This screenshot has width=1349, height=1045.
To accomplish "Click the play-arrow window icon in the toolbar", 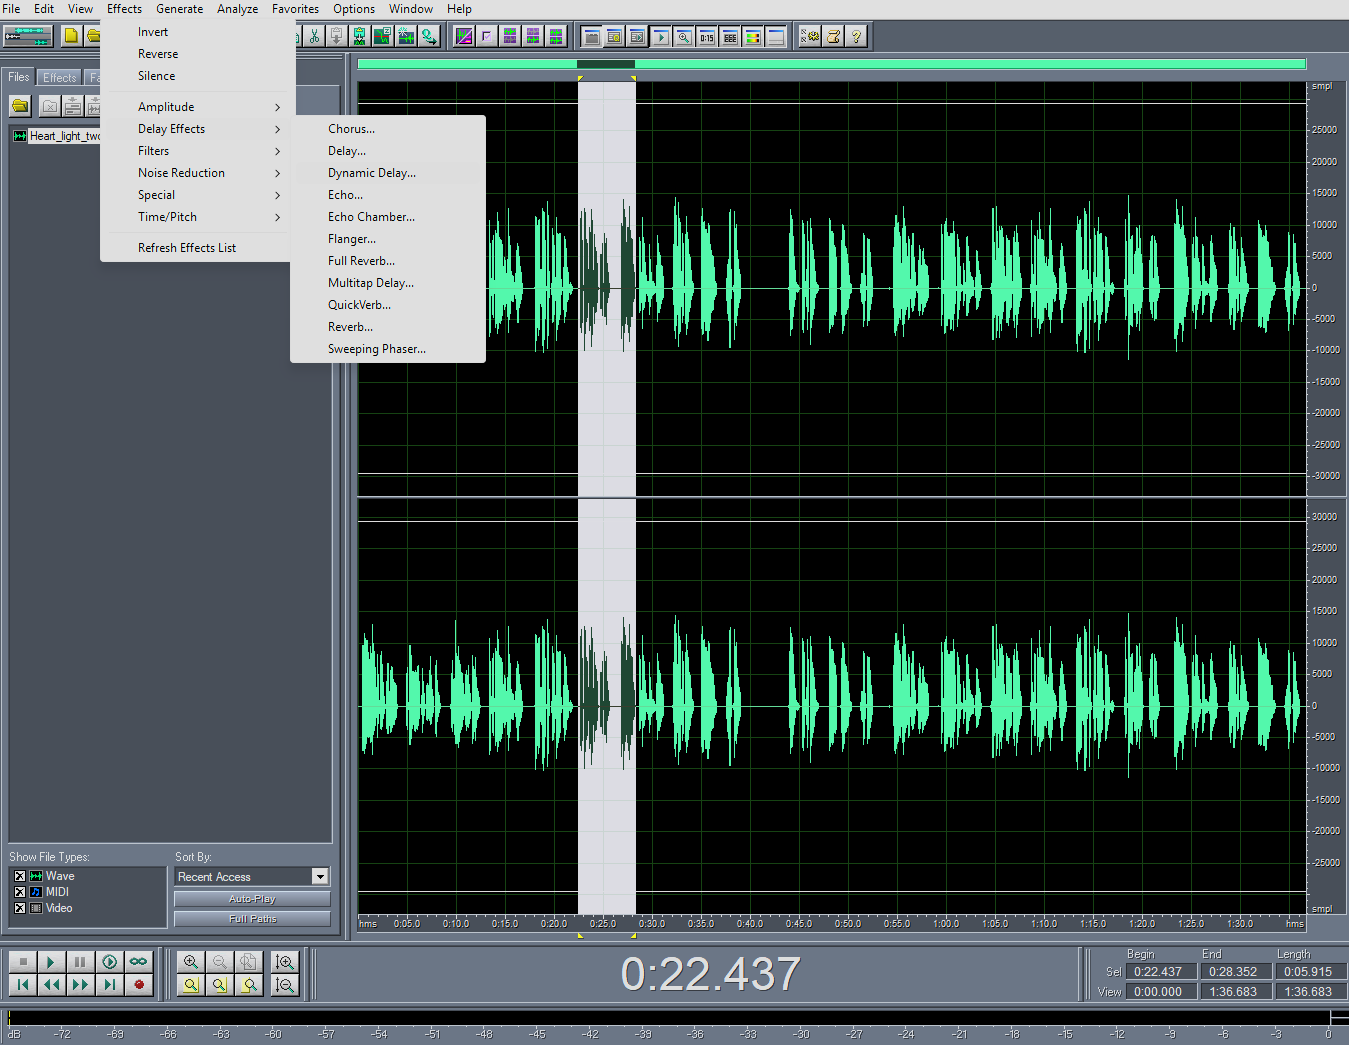I will click(x=661, y=37).
